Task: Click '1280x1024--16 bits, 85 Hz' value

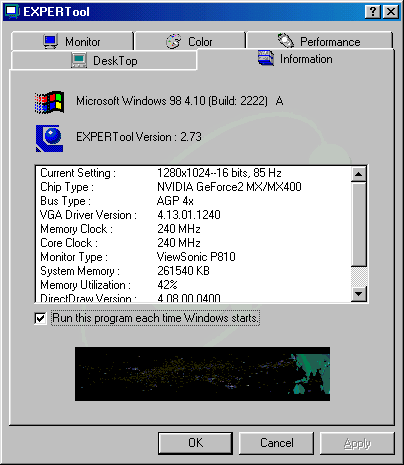Action: (x=219, y=173)
